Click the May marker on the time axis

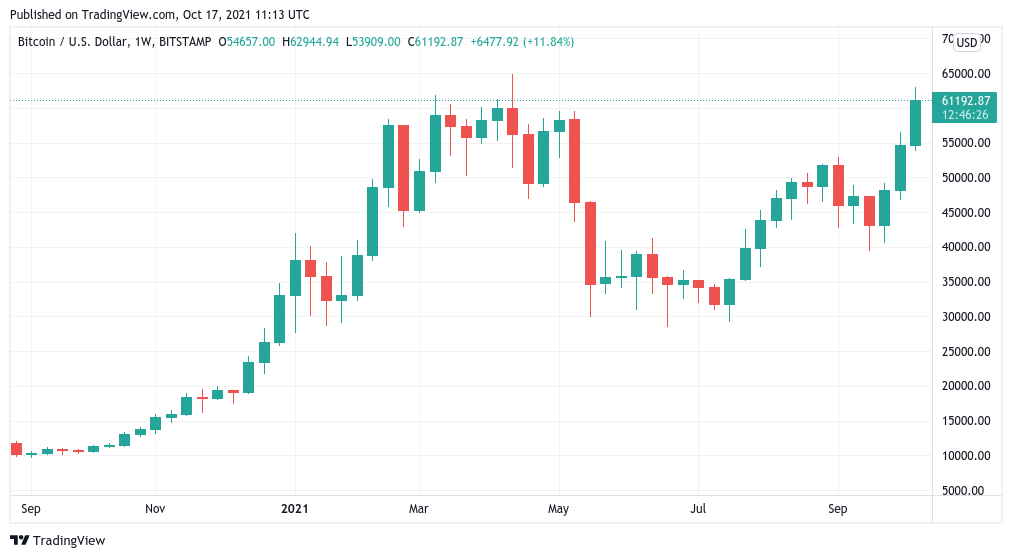coord(558,509)
